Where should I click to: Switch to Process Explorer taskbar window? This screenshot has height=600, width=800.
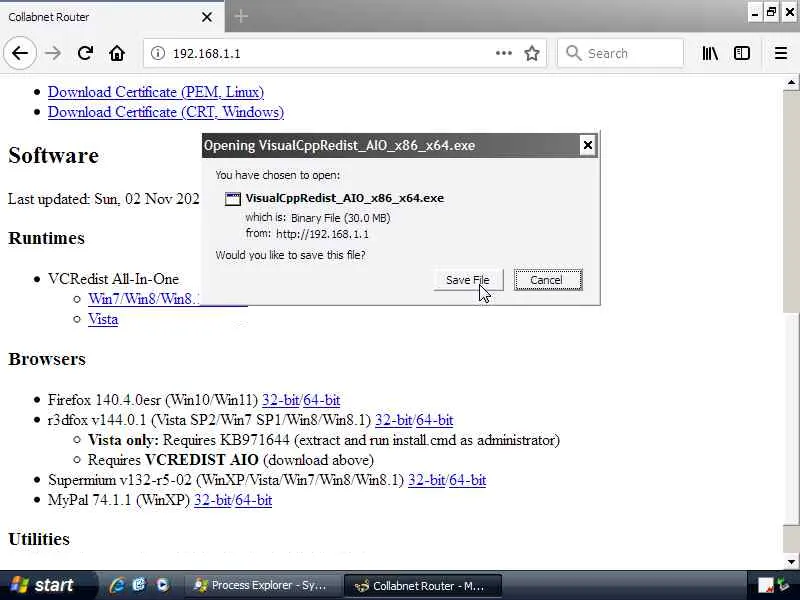click(263, 585)
